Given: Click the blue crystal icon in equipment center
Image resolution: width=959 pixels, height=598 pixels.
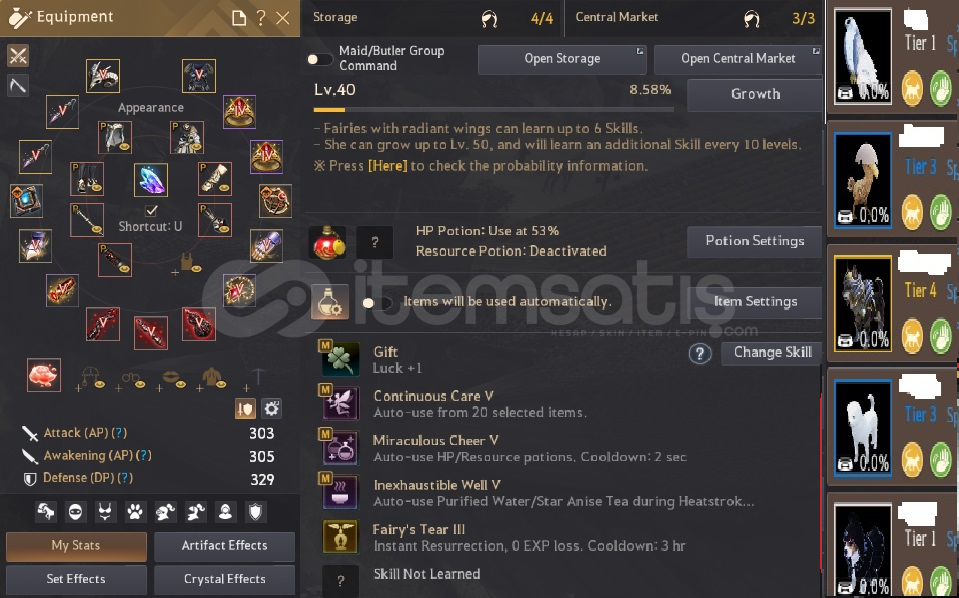Looking at the screenshot, I should [151, 180].
